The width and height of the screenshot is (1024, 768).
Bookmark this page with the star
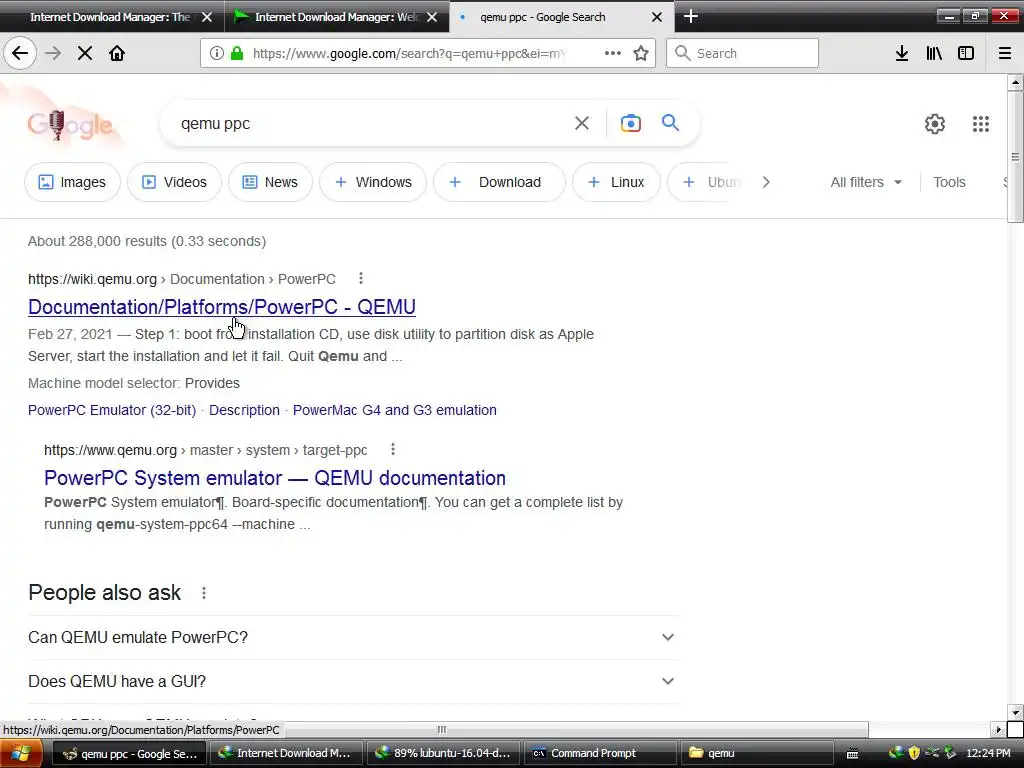641,54
